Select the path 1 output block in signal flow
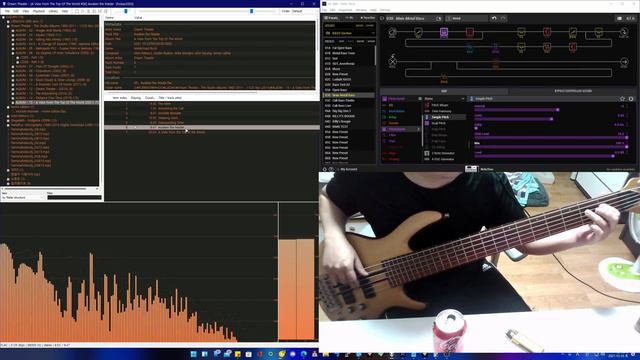 [x=624, y=32]
